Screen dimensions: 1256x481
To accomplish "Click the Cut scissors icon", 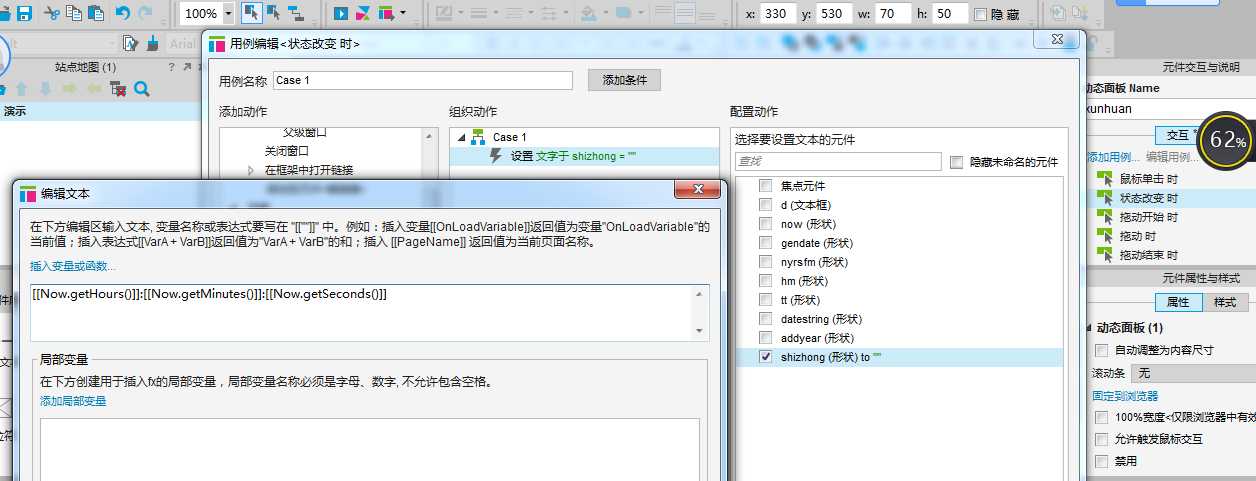I will 51,14.
